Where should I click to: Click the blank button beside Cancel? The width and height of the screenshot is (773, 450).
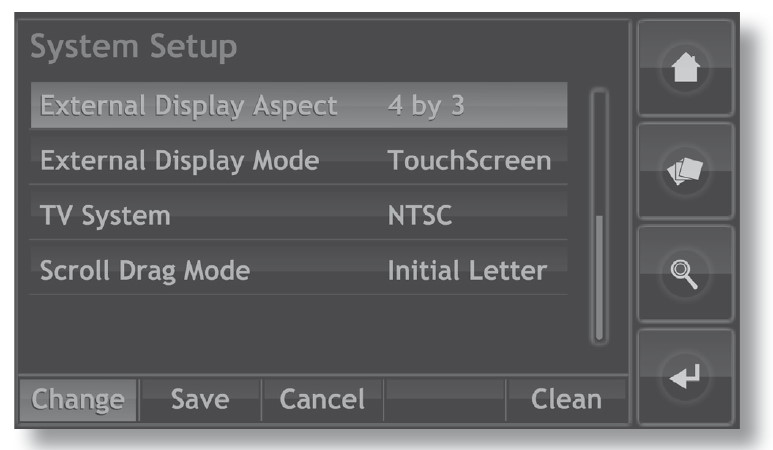pos(444,400)
